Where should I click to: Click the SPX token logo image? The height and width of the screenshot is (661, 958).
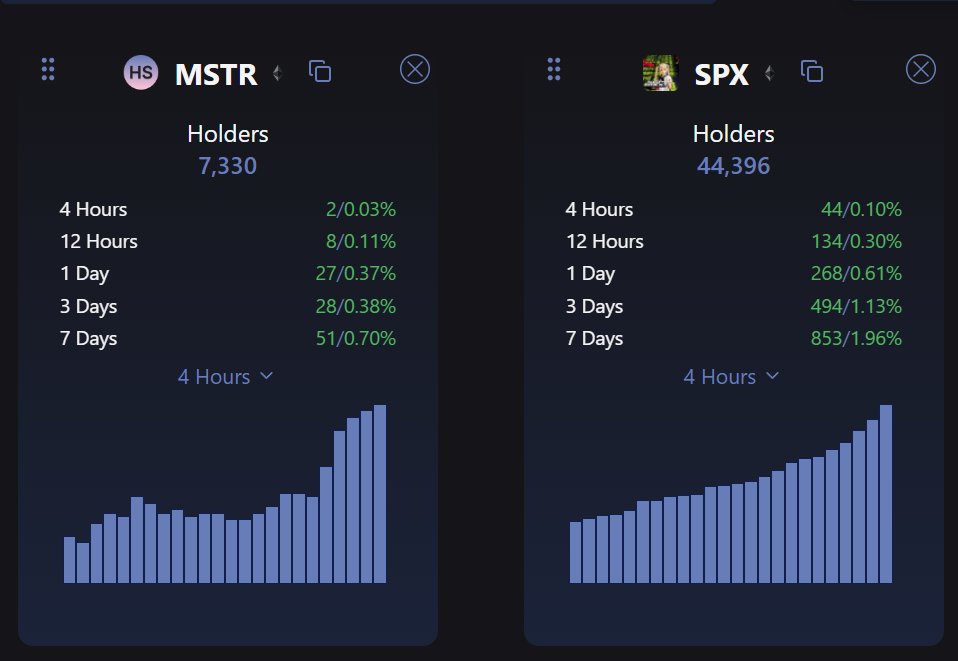point(660,73)
